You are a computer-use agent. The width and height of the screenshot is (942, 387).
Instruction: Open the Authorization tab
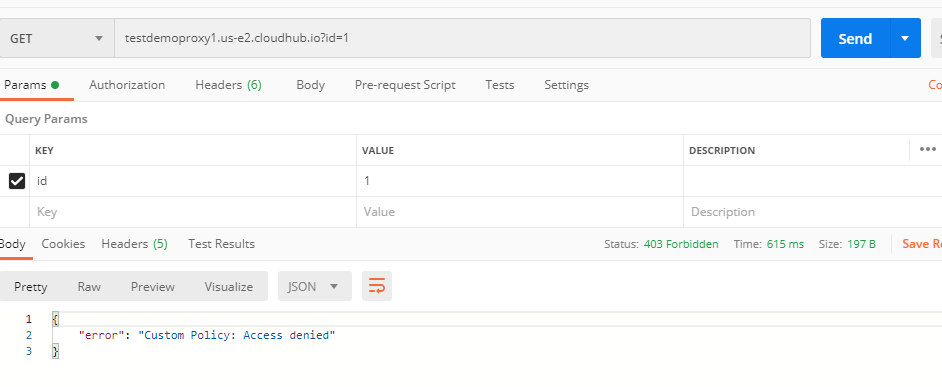click(127, 85)
